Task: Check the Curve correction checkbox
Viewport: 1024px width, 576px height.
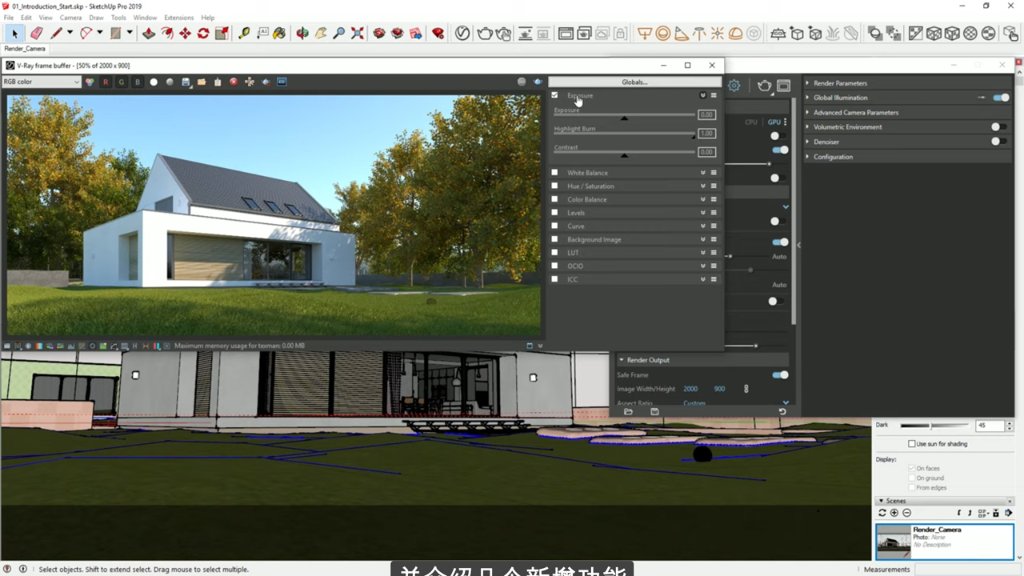Action: click(x=555, y=226)
